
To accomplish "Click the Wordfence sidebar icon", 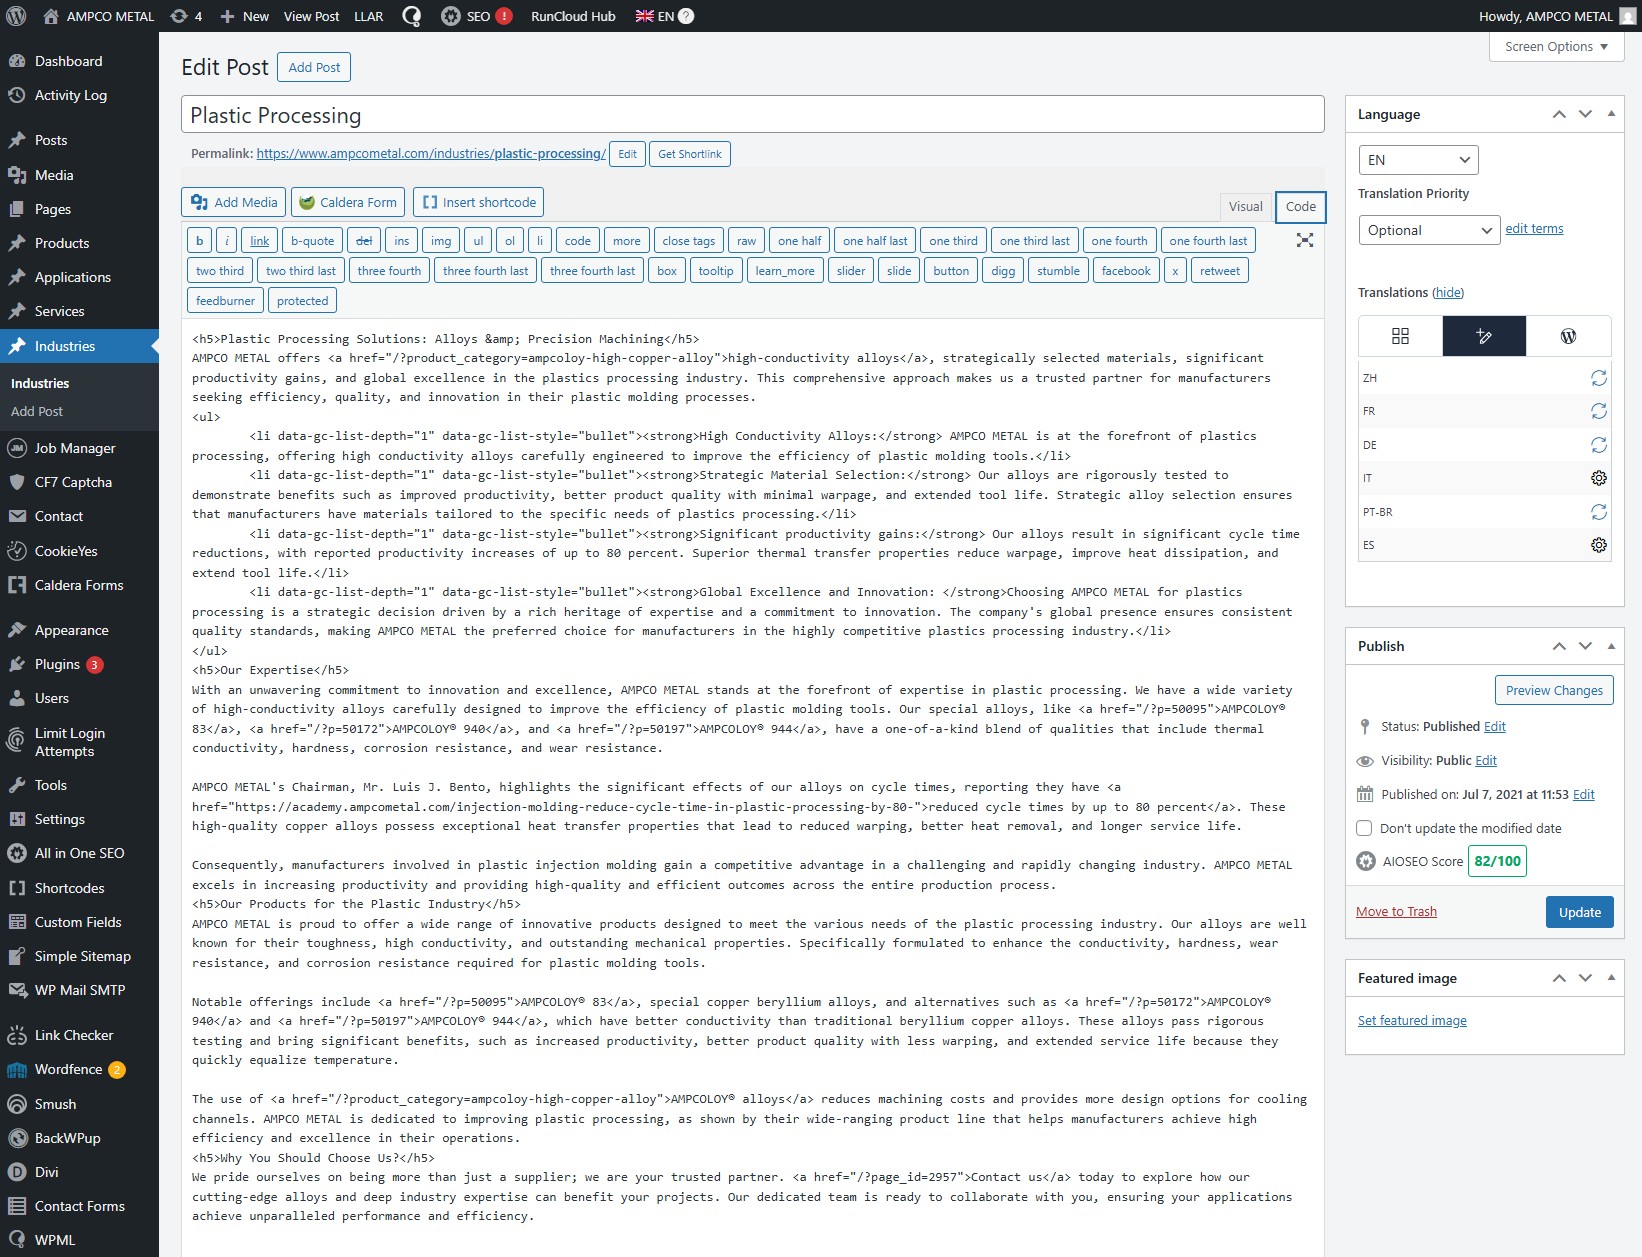I will [17, 1070].
